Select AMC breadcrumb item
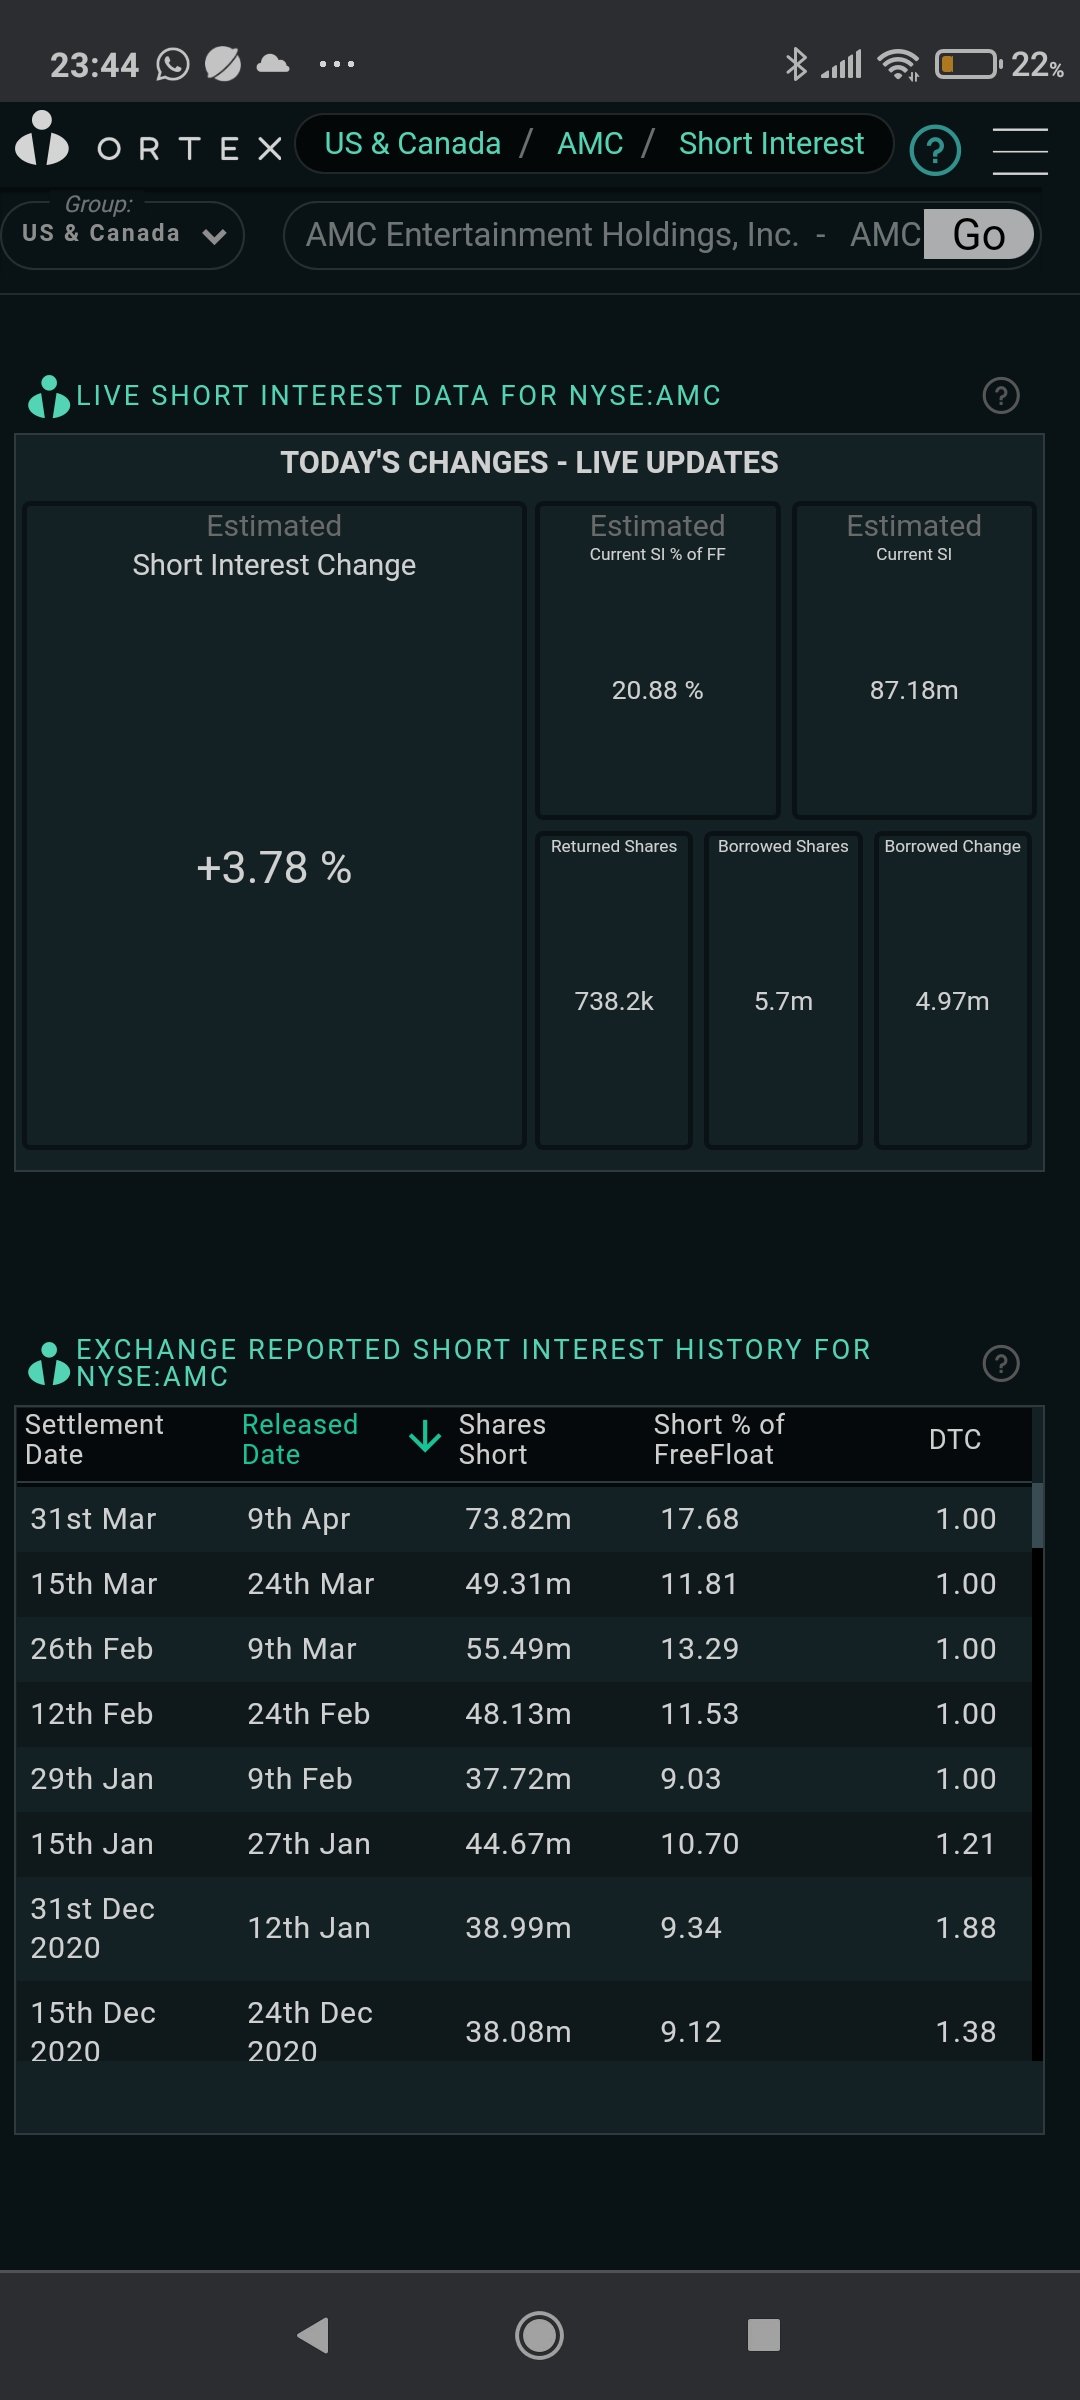This screenshot has width=1080, height=2400. tap(590, 144)
